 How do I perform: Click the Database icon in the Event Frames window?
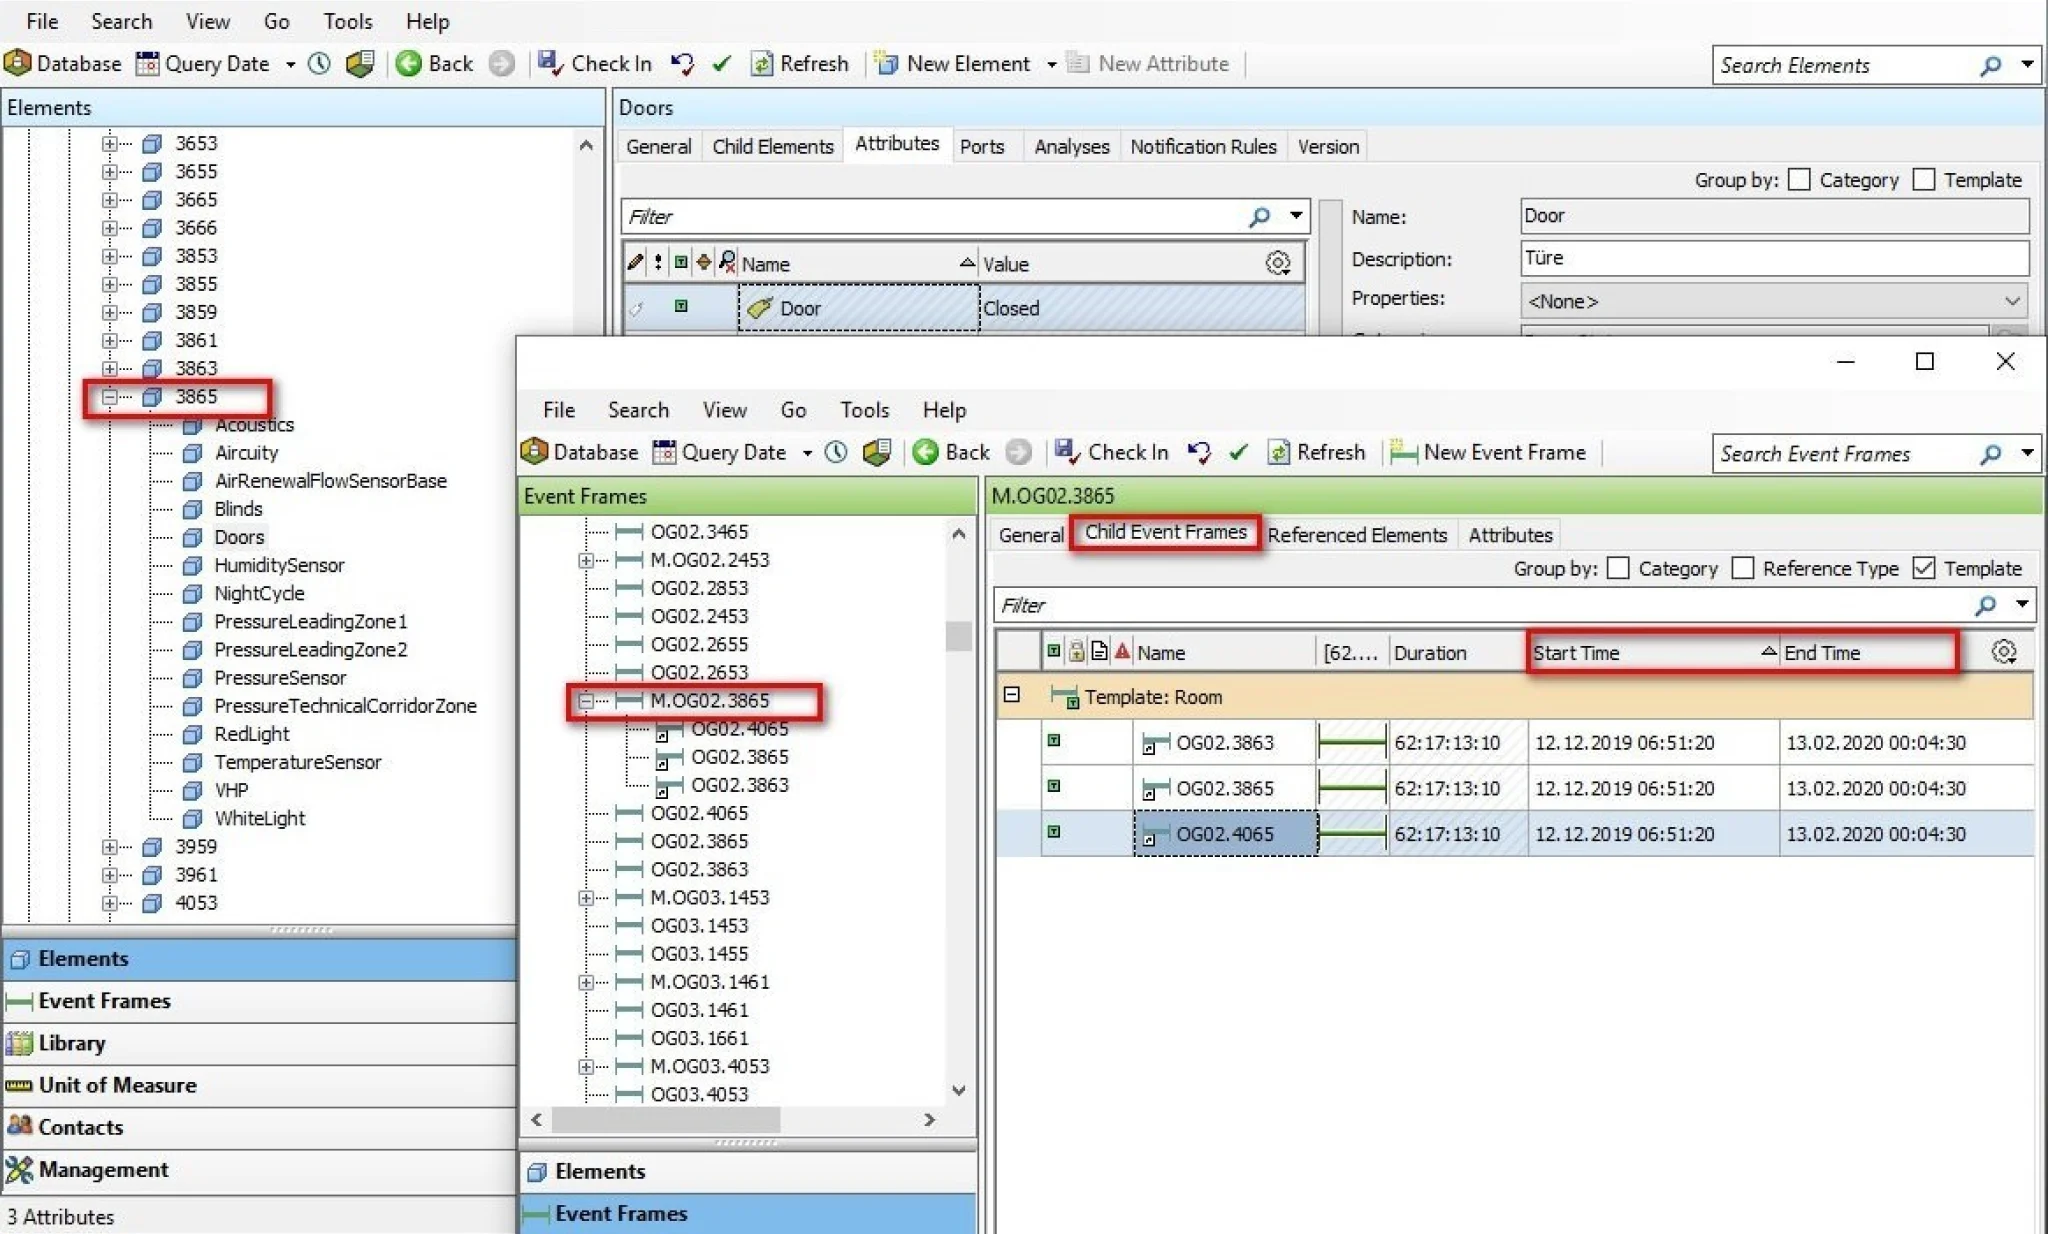[x=535, y=452]
